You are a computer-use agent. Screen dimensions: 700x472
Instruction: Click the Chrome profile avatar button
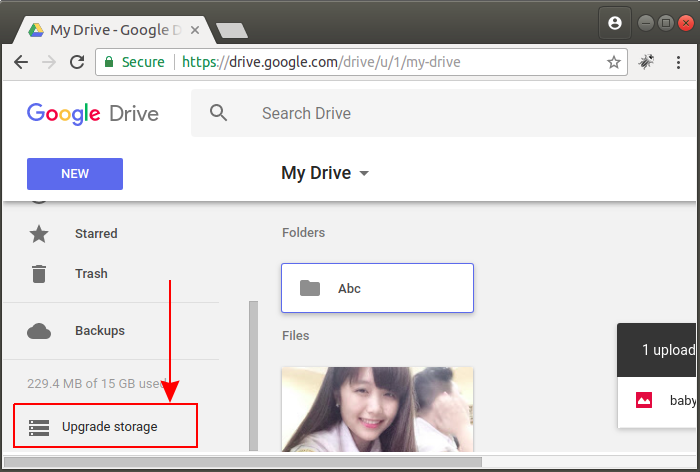(x=615, y=23)
